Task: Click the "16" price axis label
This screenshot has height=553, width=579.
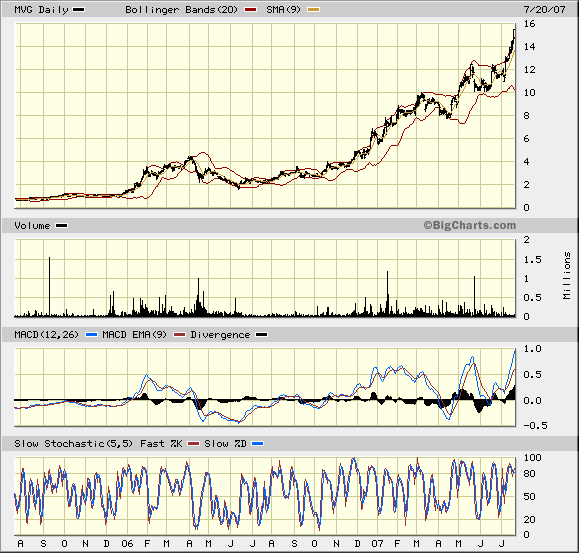Action: 530,24
